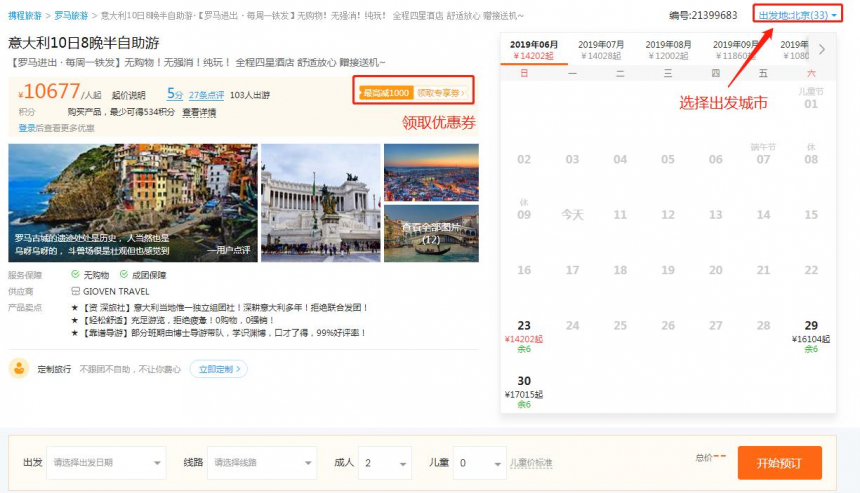Click the 轻松舒适 selling point line
This screenshot has height=493, width=860.
[173, 320]
